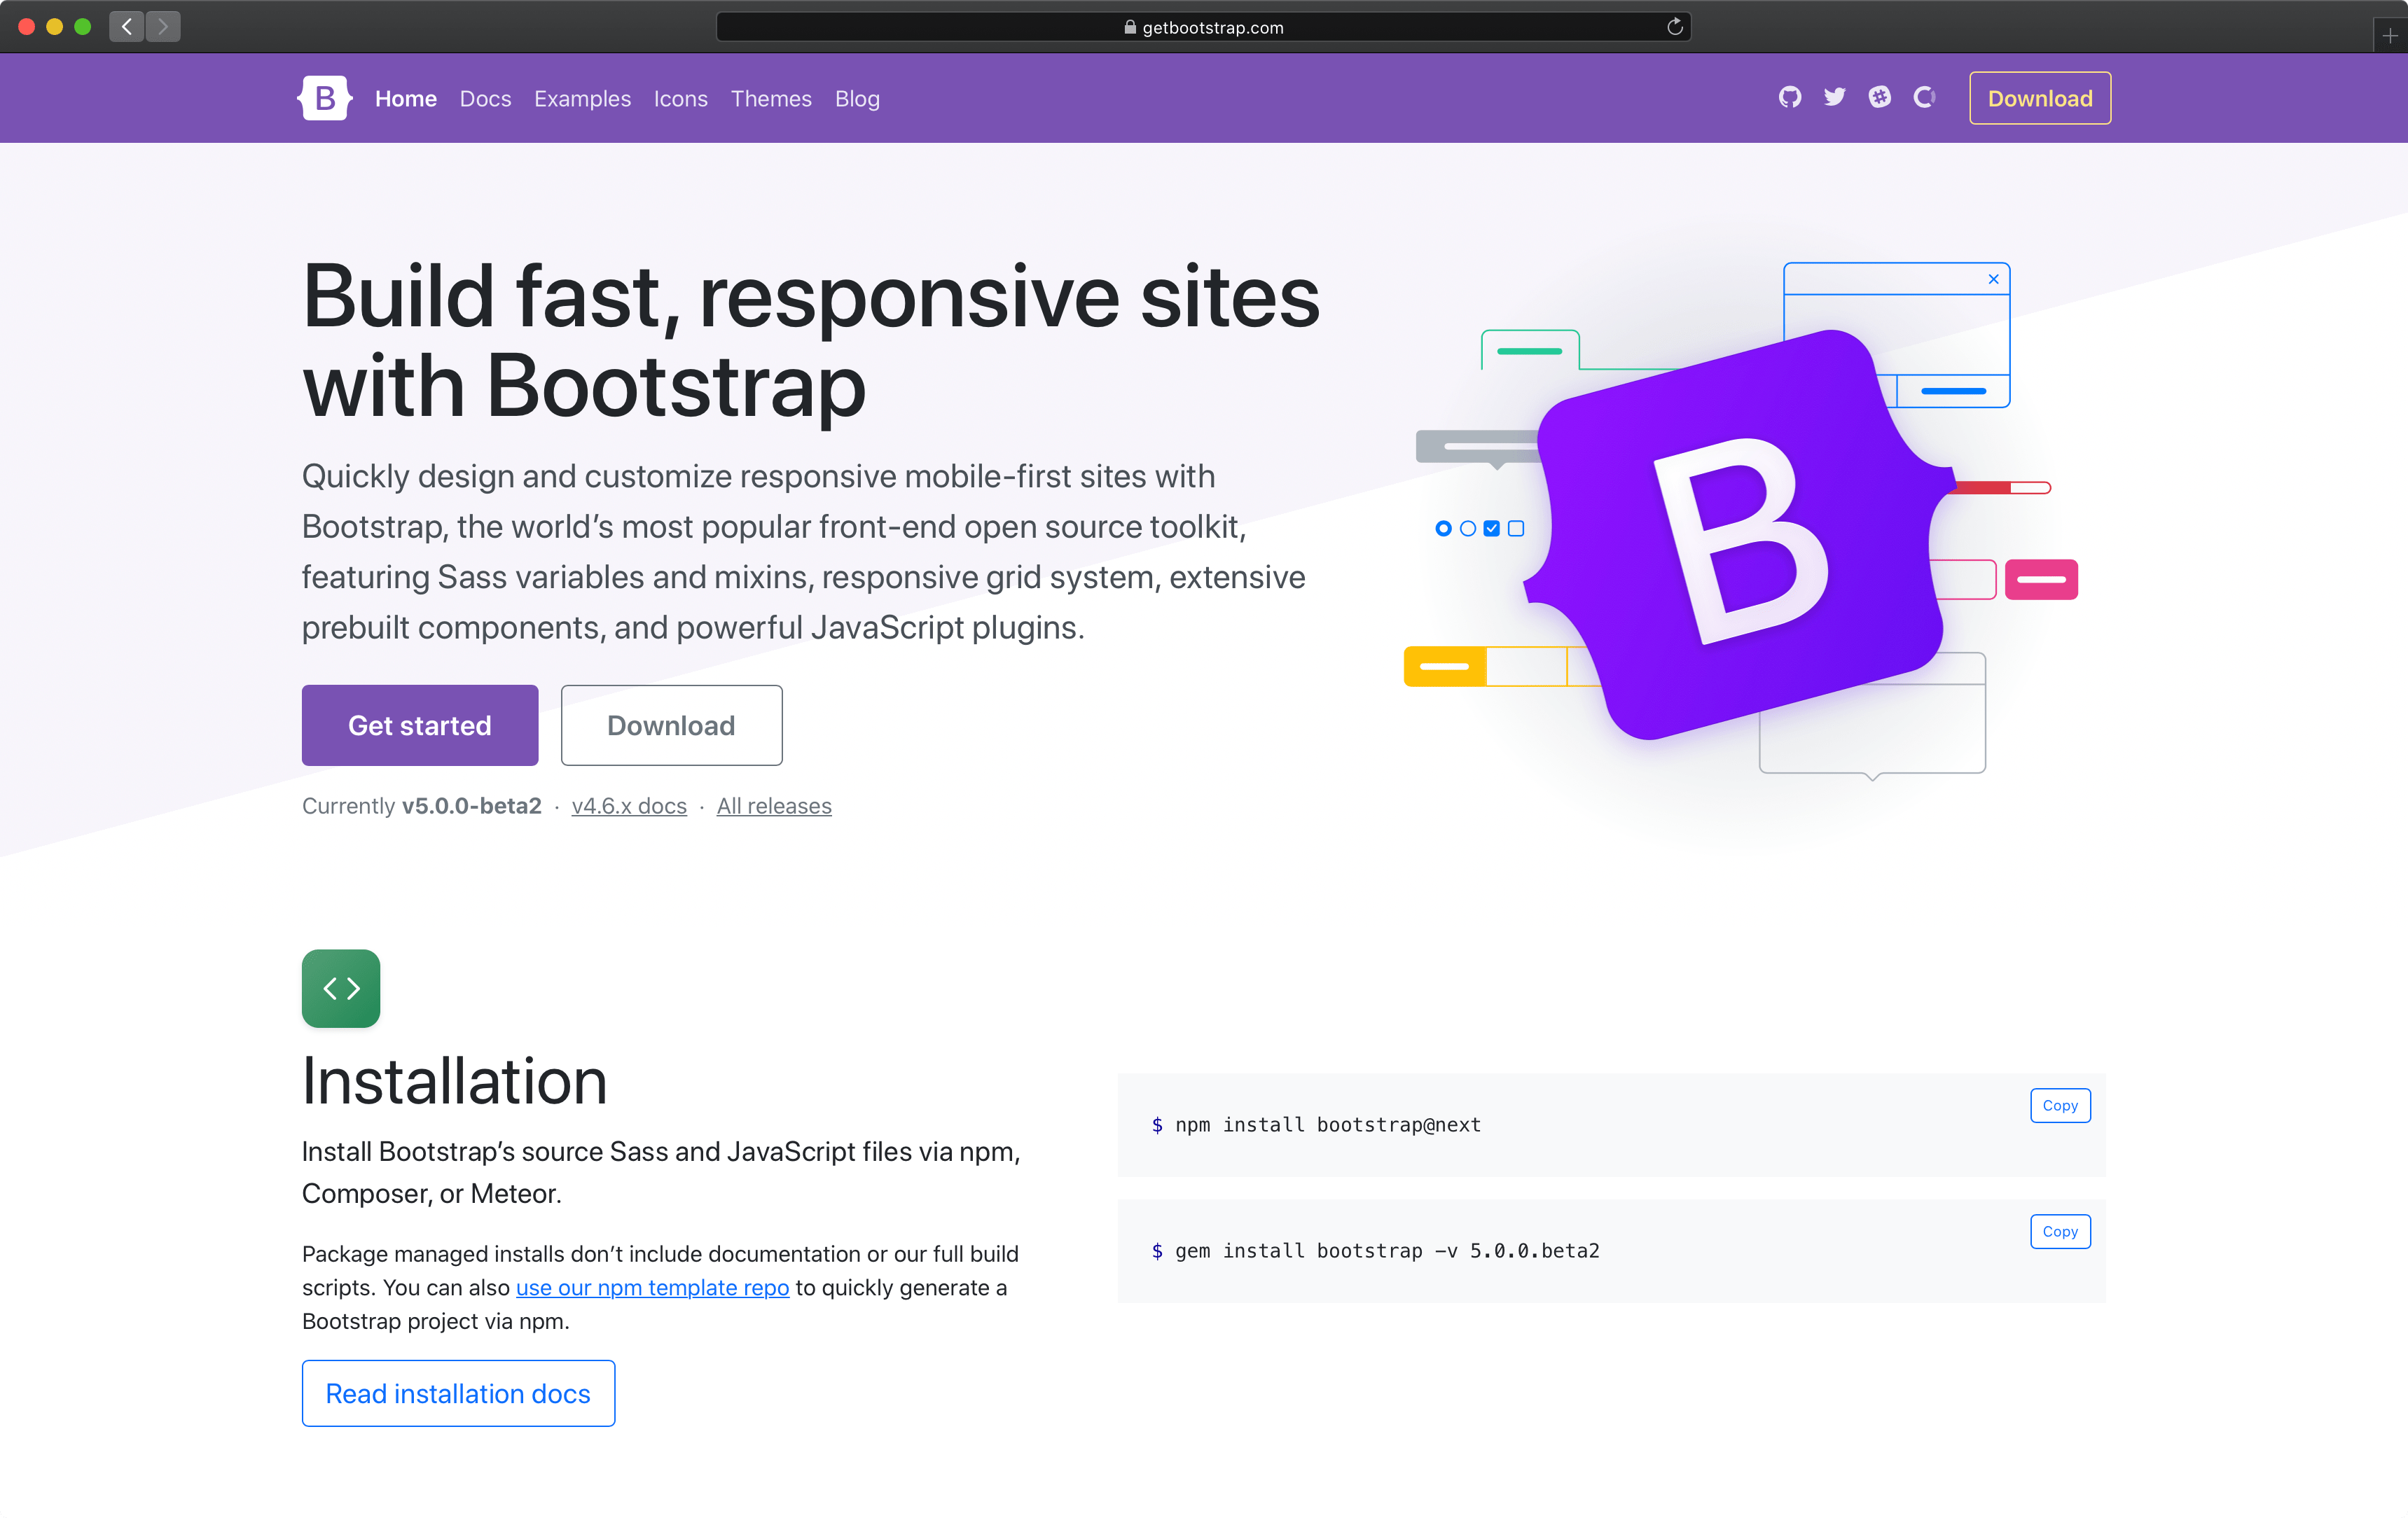Click the Copy icon for npm install command
Image resolution: width=2408 pixels, height=1518 pixels.
(x=2060, y=1103)
